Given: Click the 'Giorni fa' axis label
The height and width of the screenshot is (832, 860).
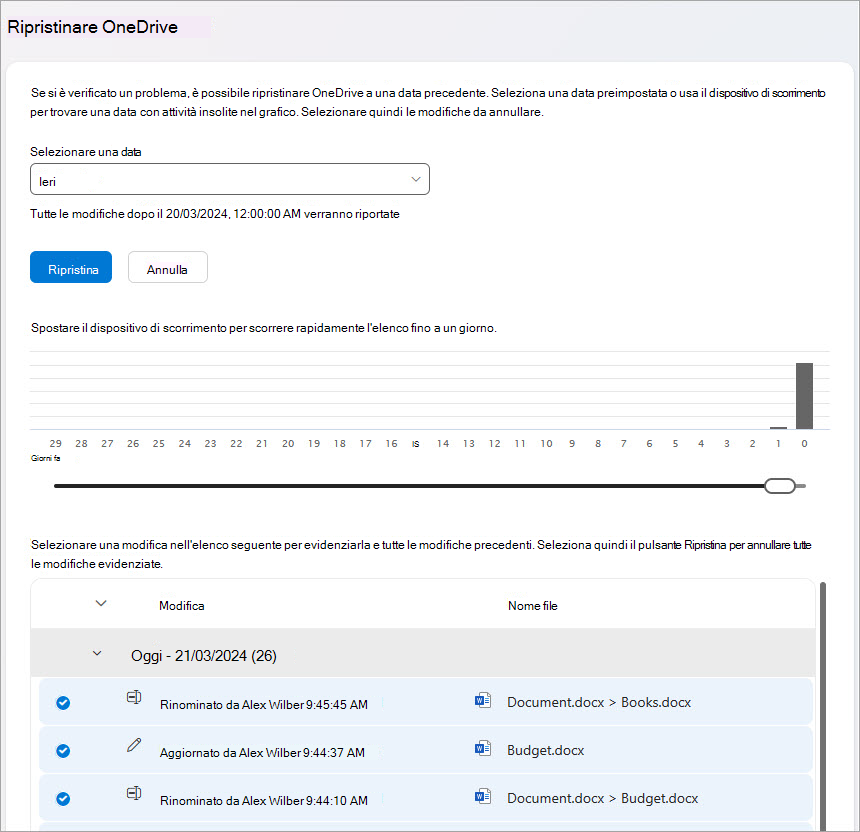Looking at the screenshot, I should point(46,458).
